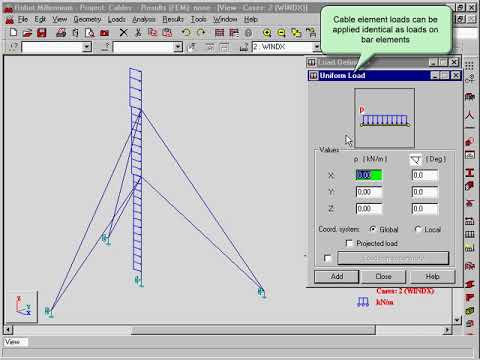Click the Print icon in toolbar
The image size is (480, 360).
(61, 32)
